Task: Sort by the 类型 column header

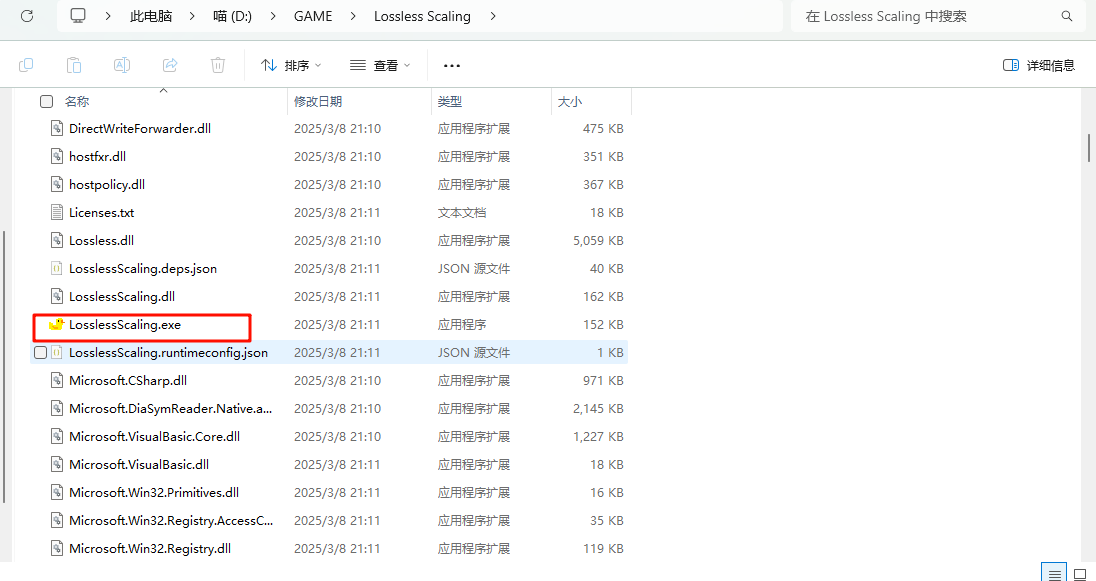Action: tap(449, 101)
